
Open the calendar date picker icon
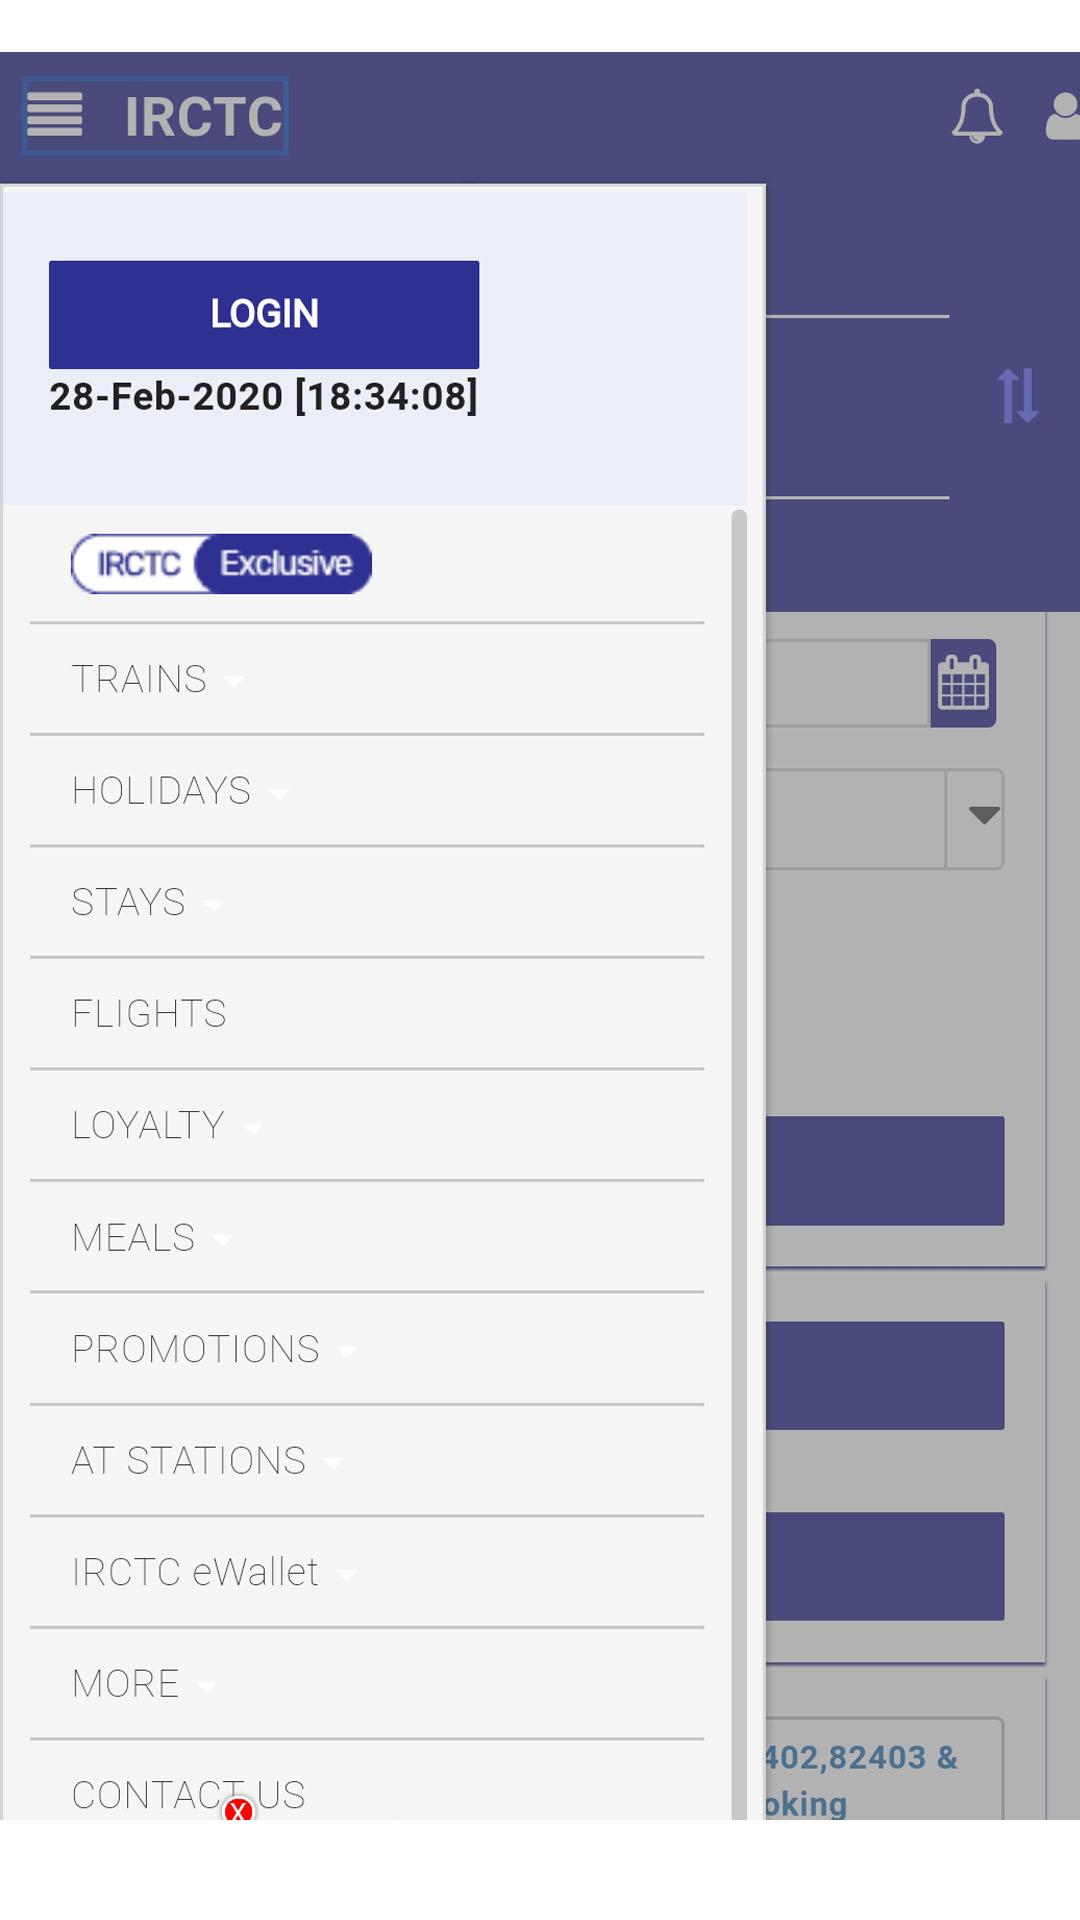(963, 683)
